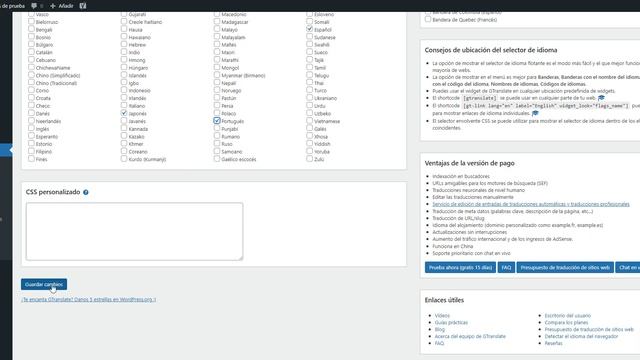This screenshot has width=640, height=360.
Task: Open tutorial icon next to [gtranslate] shortcode
Action: pyautogui.click(x=601, y=98)
